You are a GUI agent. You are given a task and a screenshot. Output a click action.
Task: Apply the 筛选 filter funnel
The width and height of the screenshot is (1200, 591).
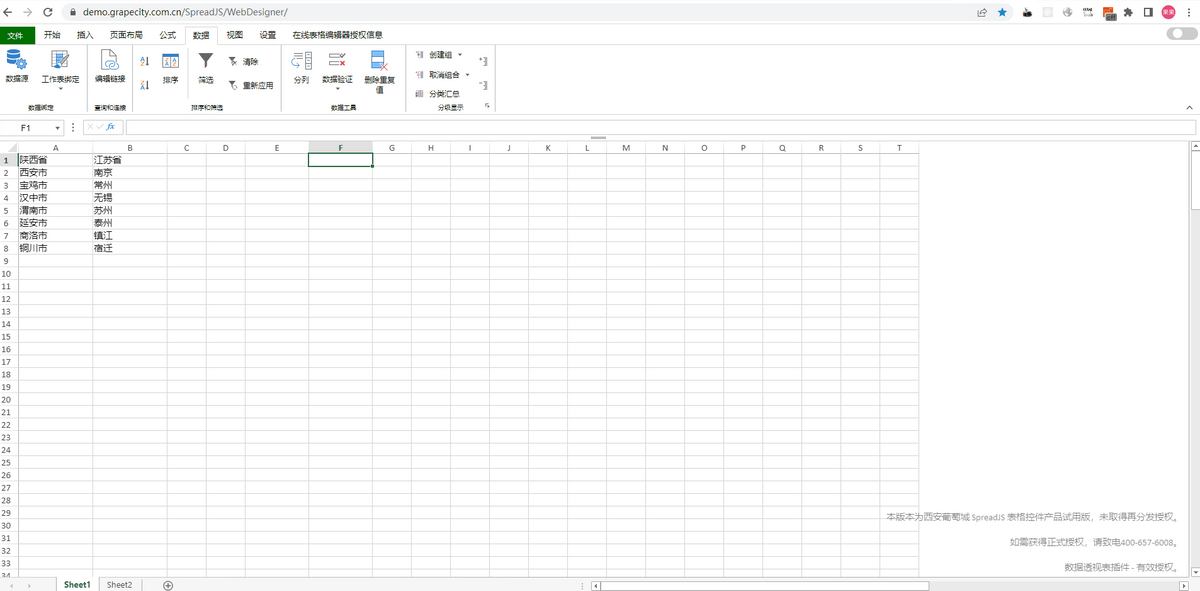[205, 68]
